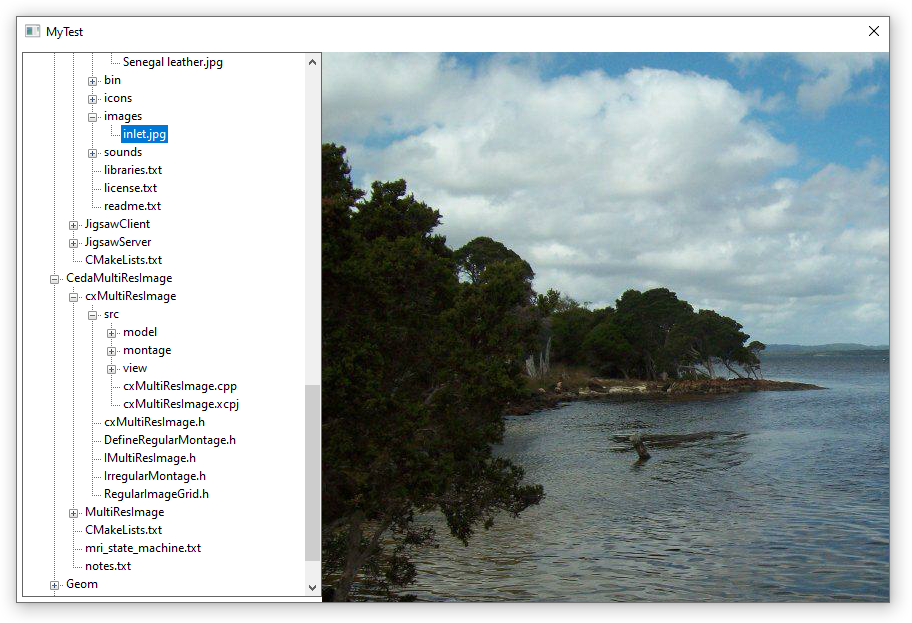912x623 pixels.
Task: Collapse the src folder node
Action: (x=92, y=315)
